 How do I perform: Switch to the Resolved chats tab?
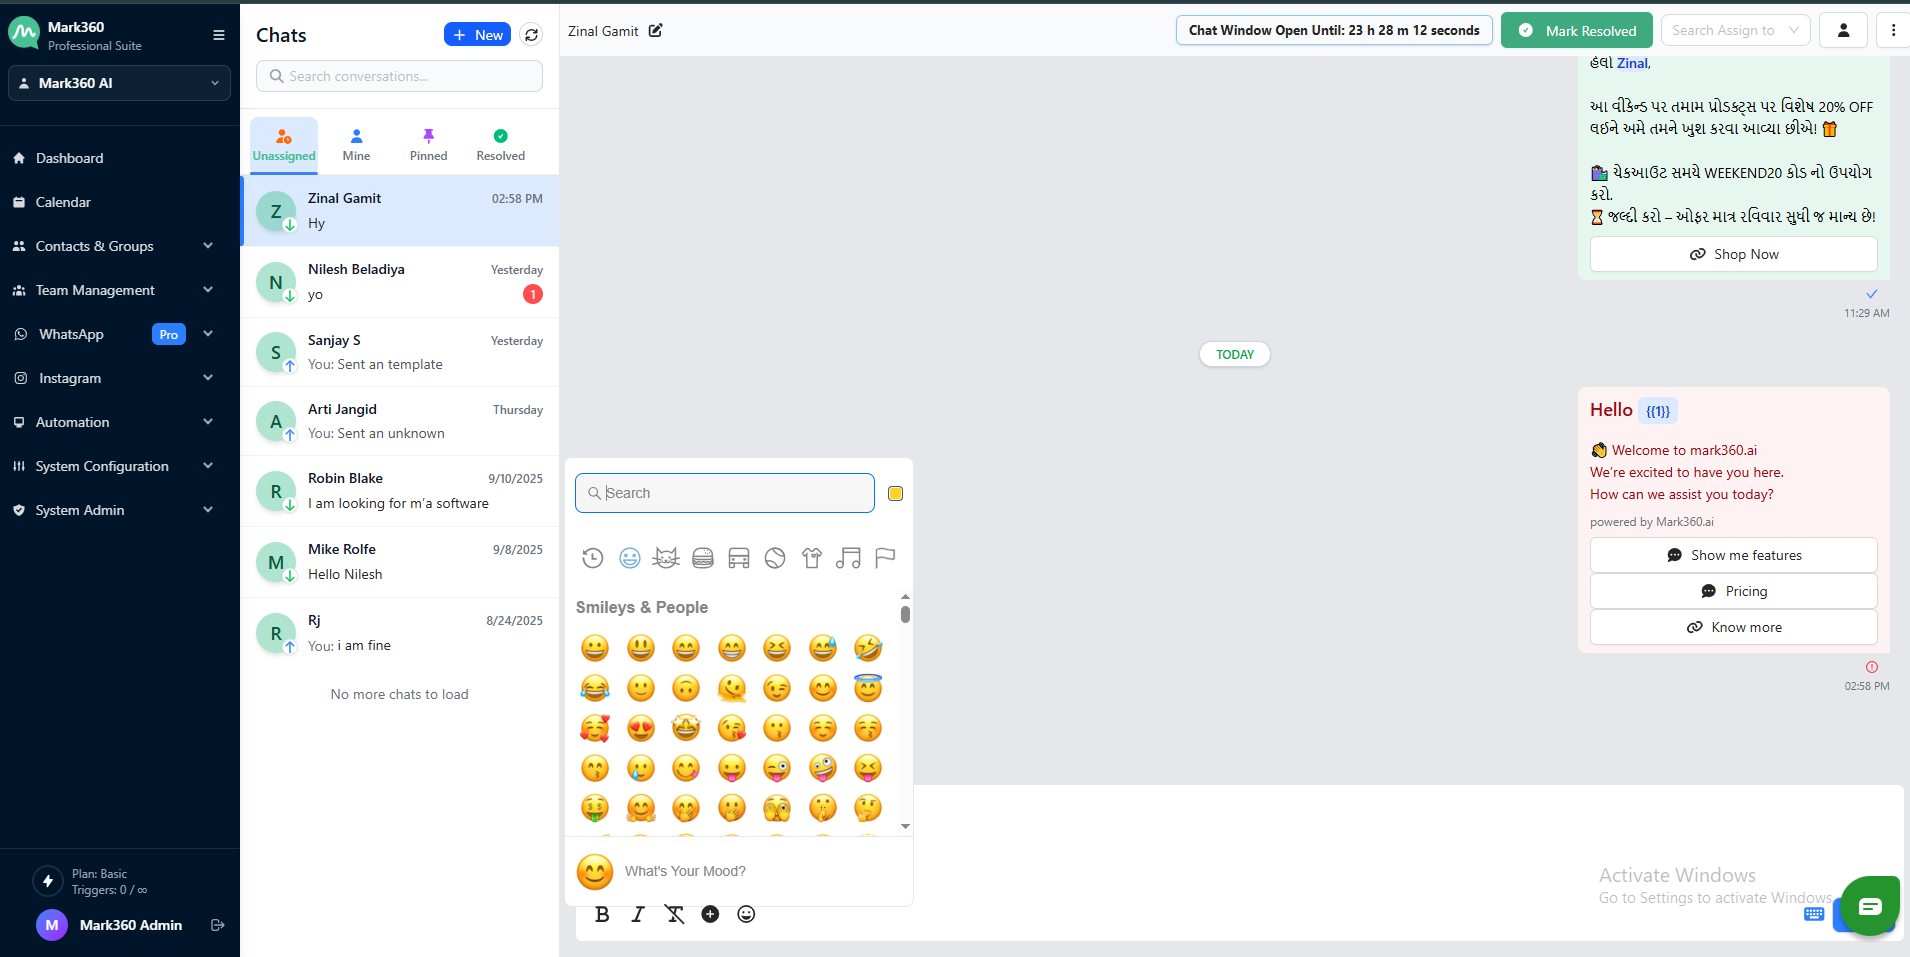(500, 144)
